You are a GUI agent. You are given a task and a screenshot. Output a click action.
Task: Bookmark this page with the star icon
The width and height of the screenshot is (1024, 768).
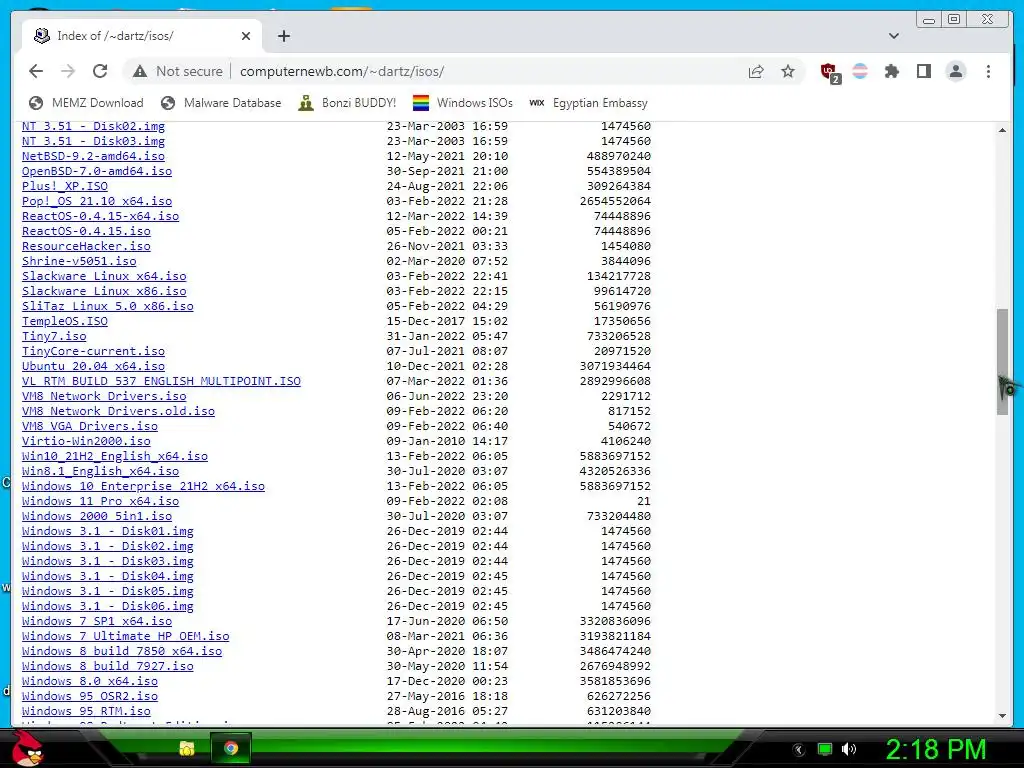tap(788, 71)
